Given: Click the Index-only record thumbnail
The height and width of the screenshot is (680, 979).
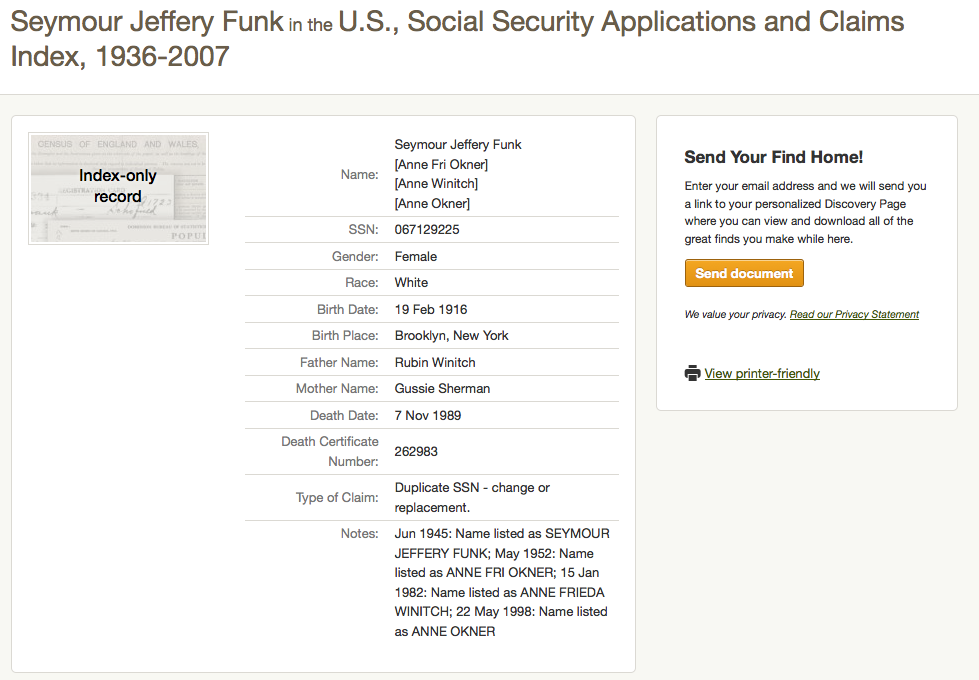Looking at the screenshot, I should [119, 189].
